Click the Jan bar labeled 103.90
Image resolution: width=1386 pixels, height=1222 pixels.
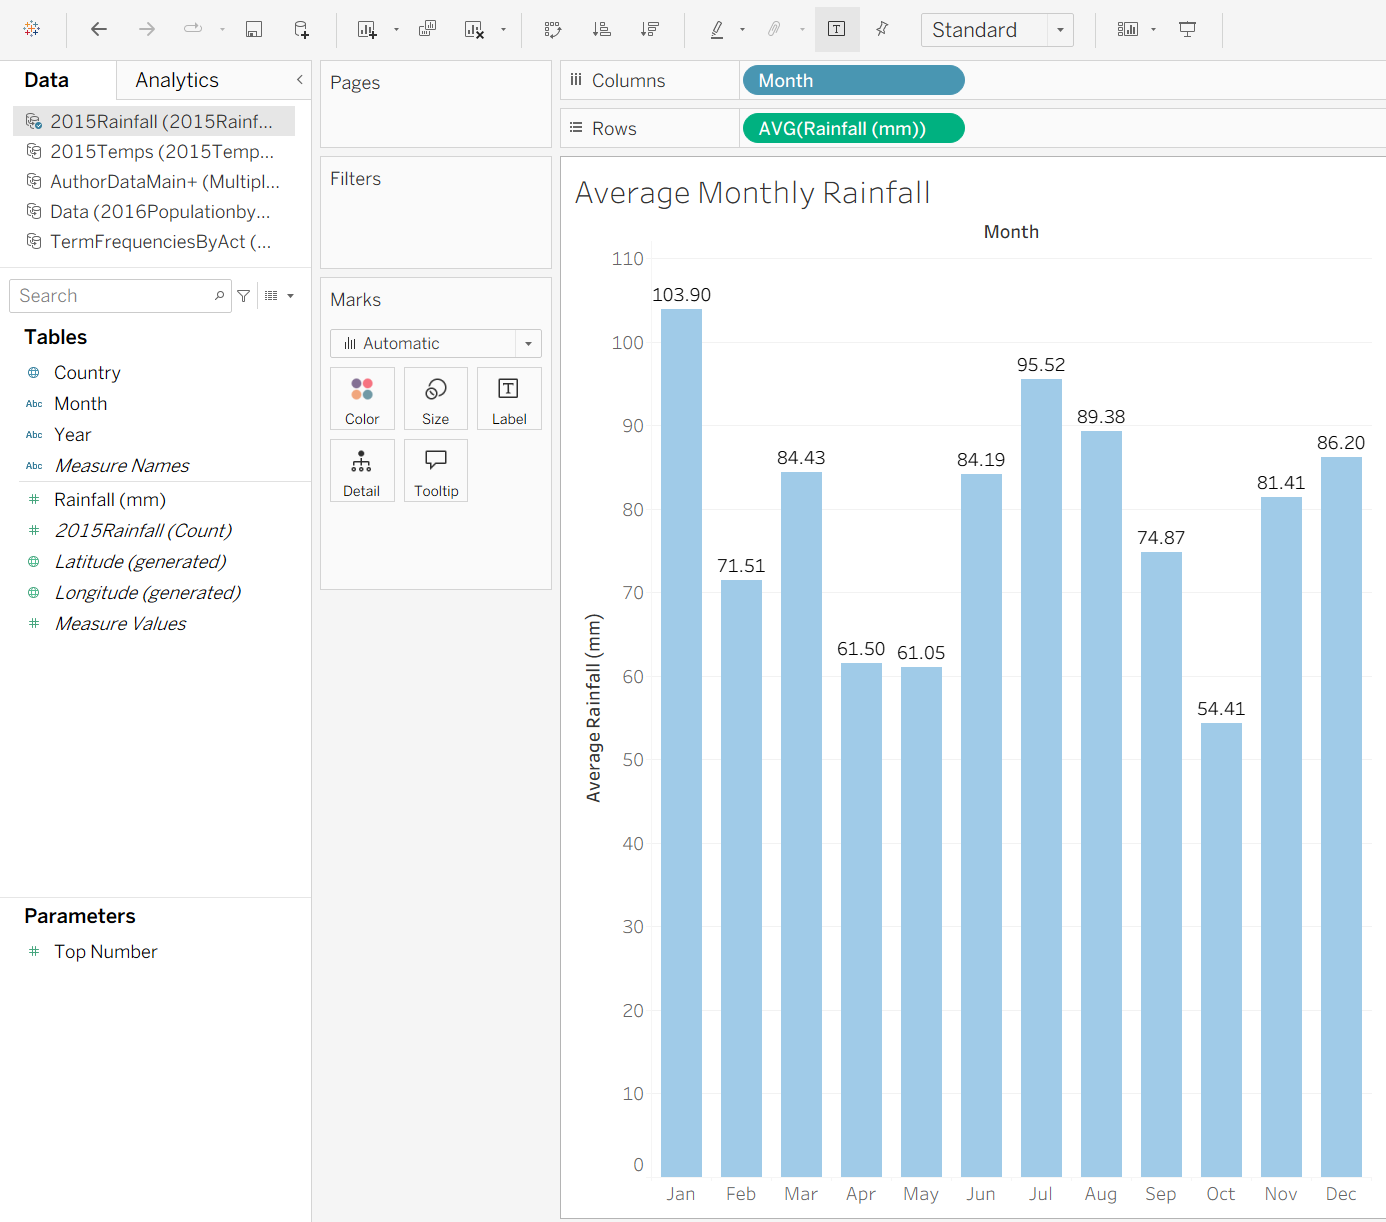[681, 743]
